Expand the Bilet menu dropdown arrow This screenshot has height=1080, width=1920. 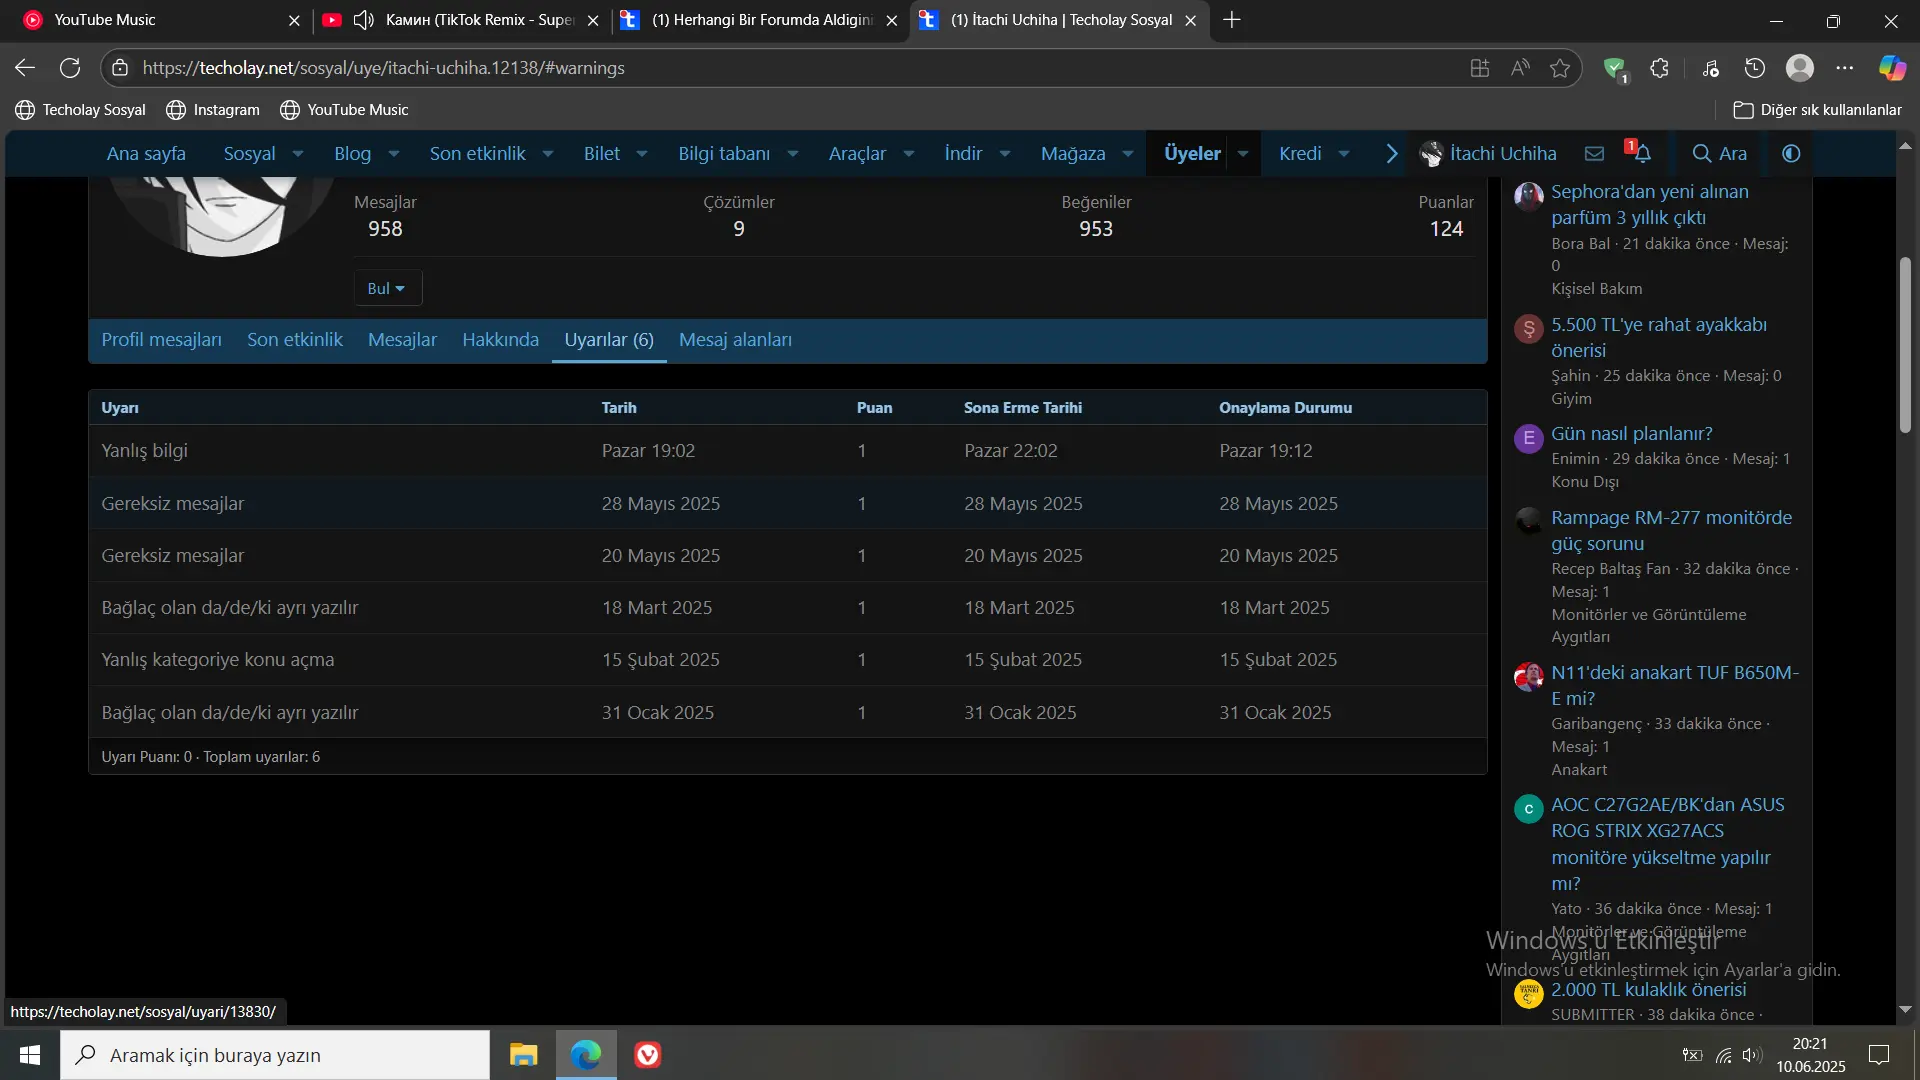(642, 153)
